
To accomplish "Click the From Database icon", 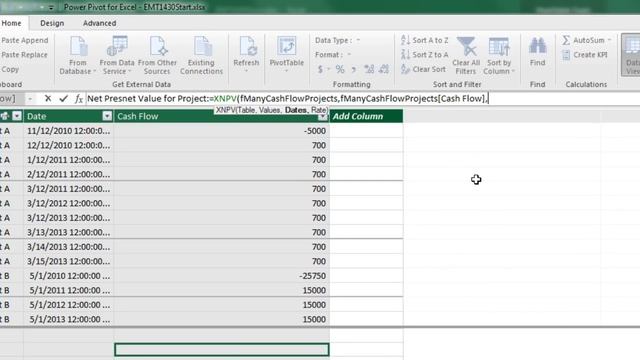I will (78, 46).
